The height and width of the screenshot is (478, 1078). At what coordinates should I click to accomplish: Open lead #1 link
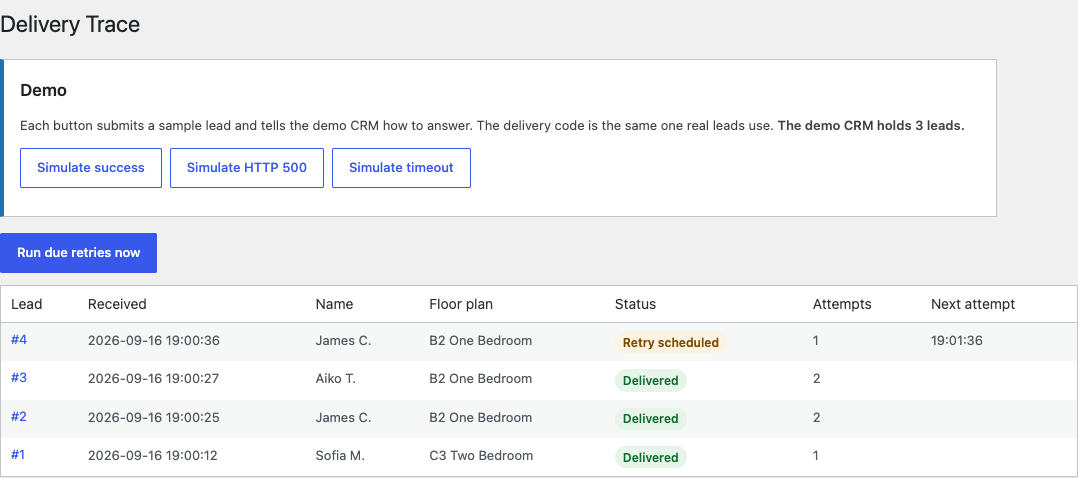[x=19, y=455]
